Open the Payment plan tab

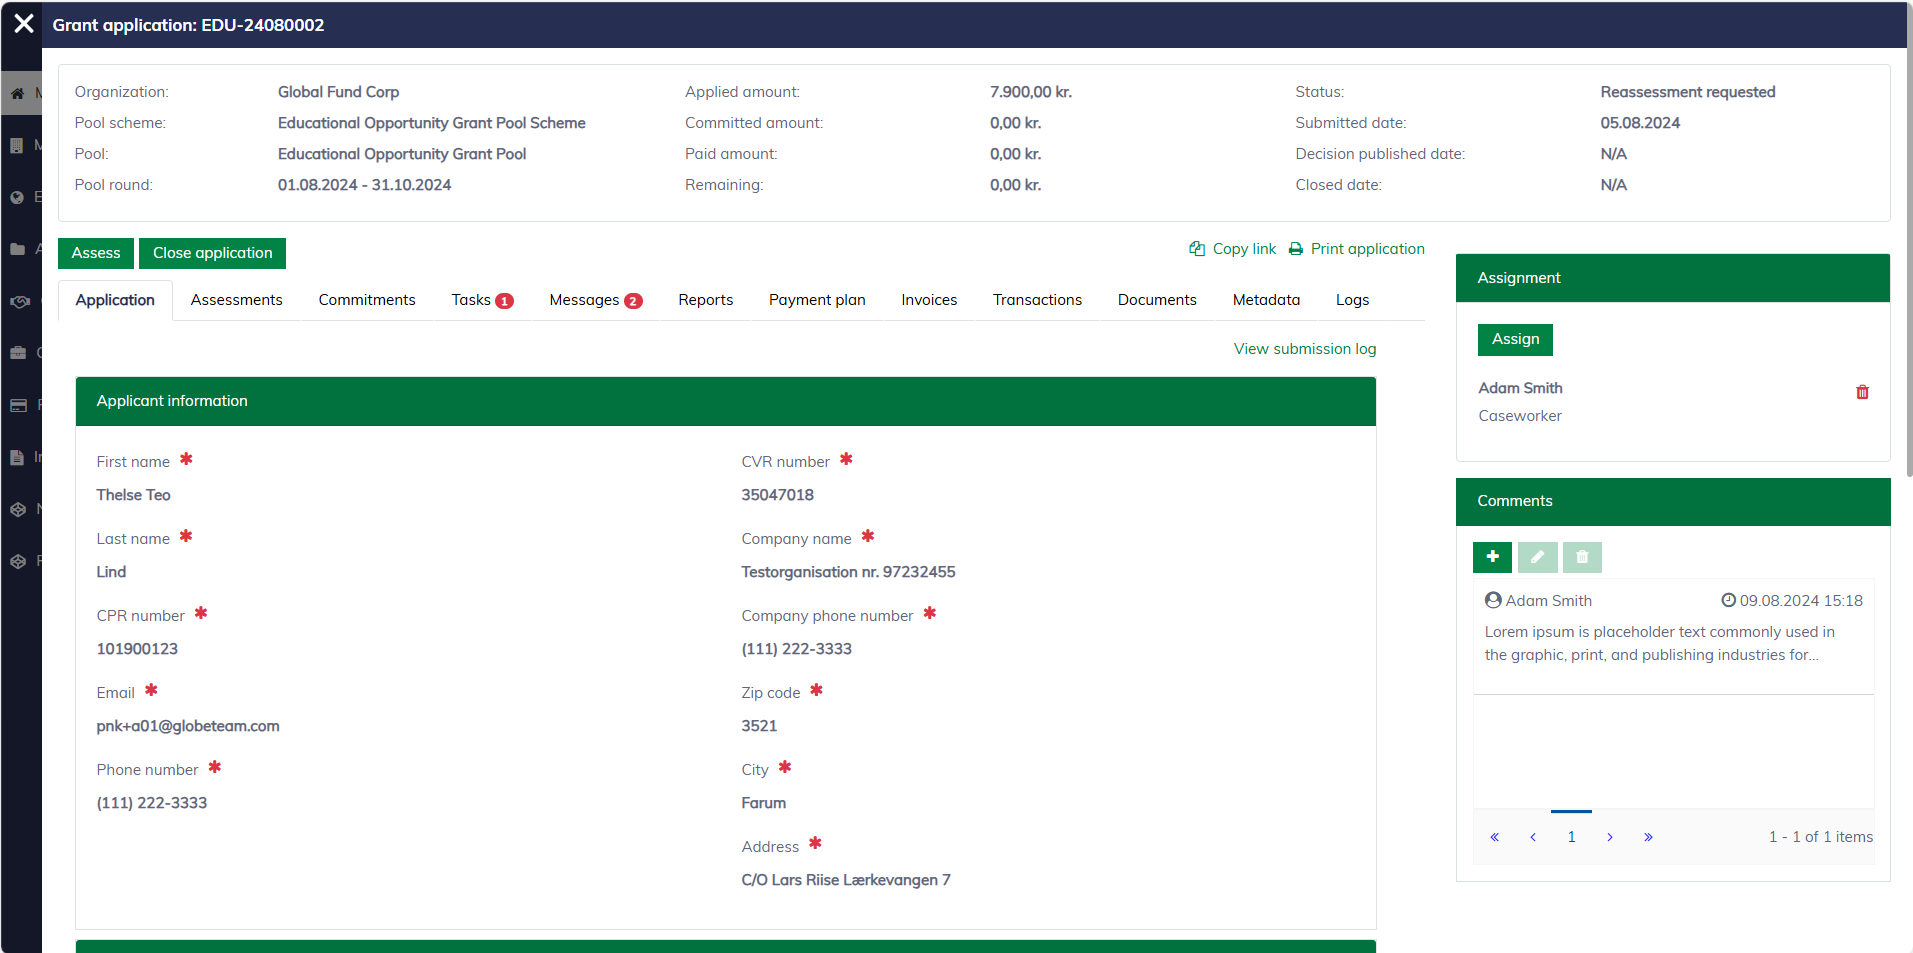(x=816, y=300)
